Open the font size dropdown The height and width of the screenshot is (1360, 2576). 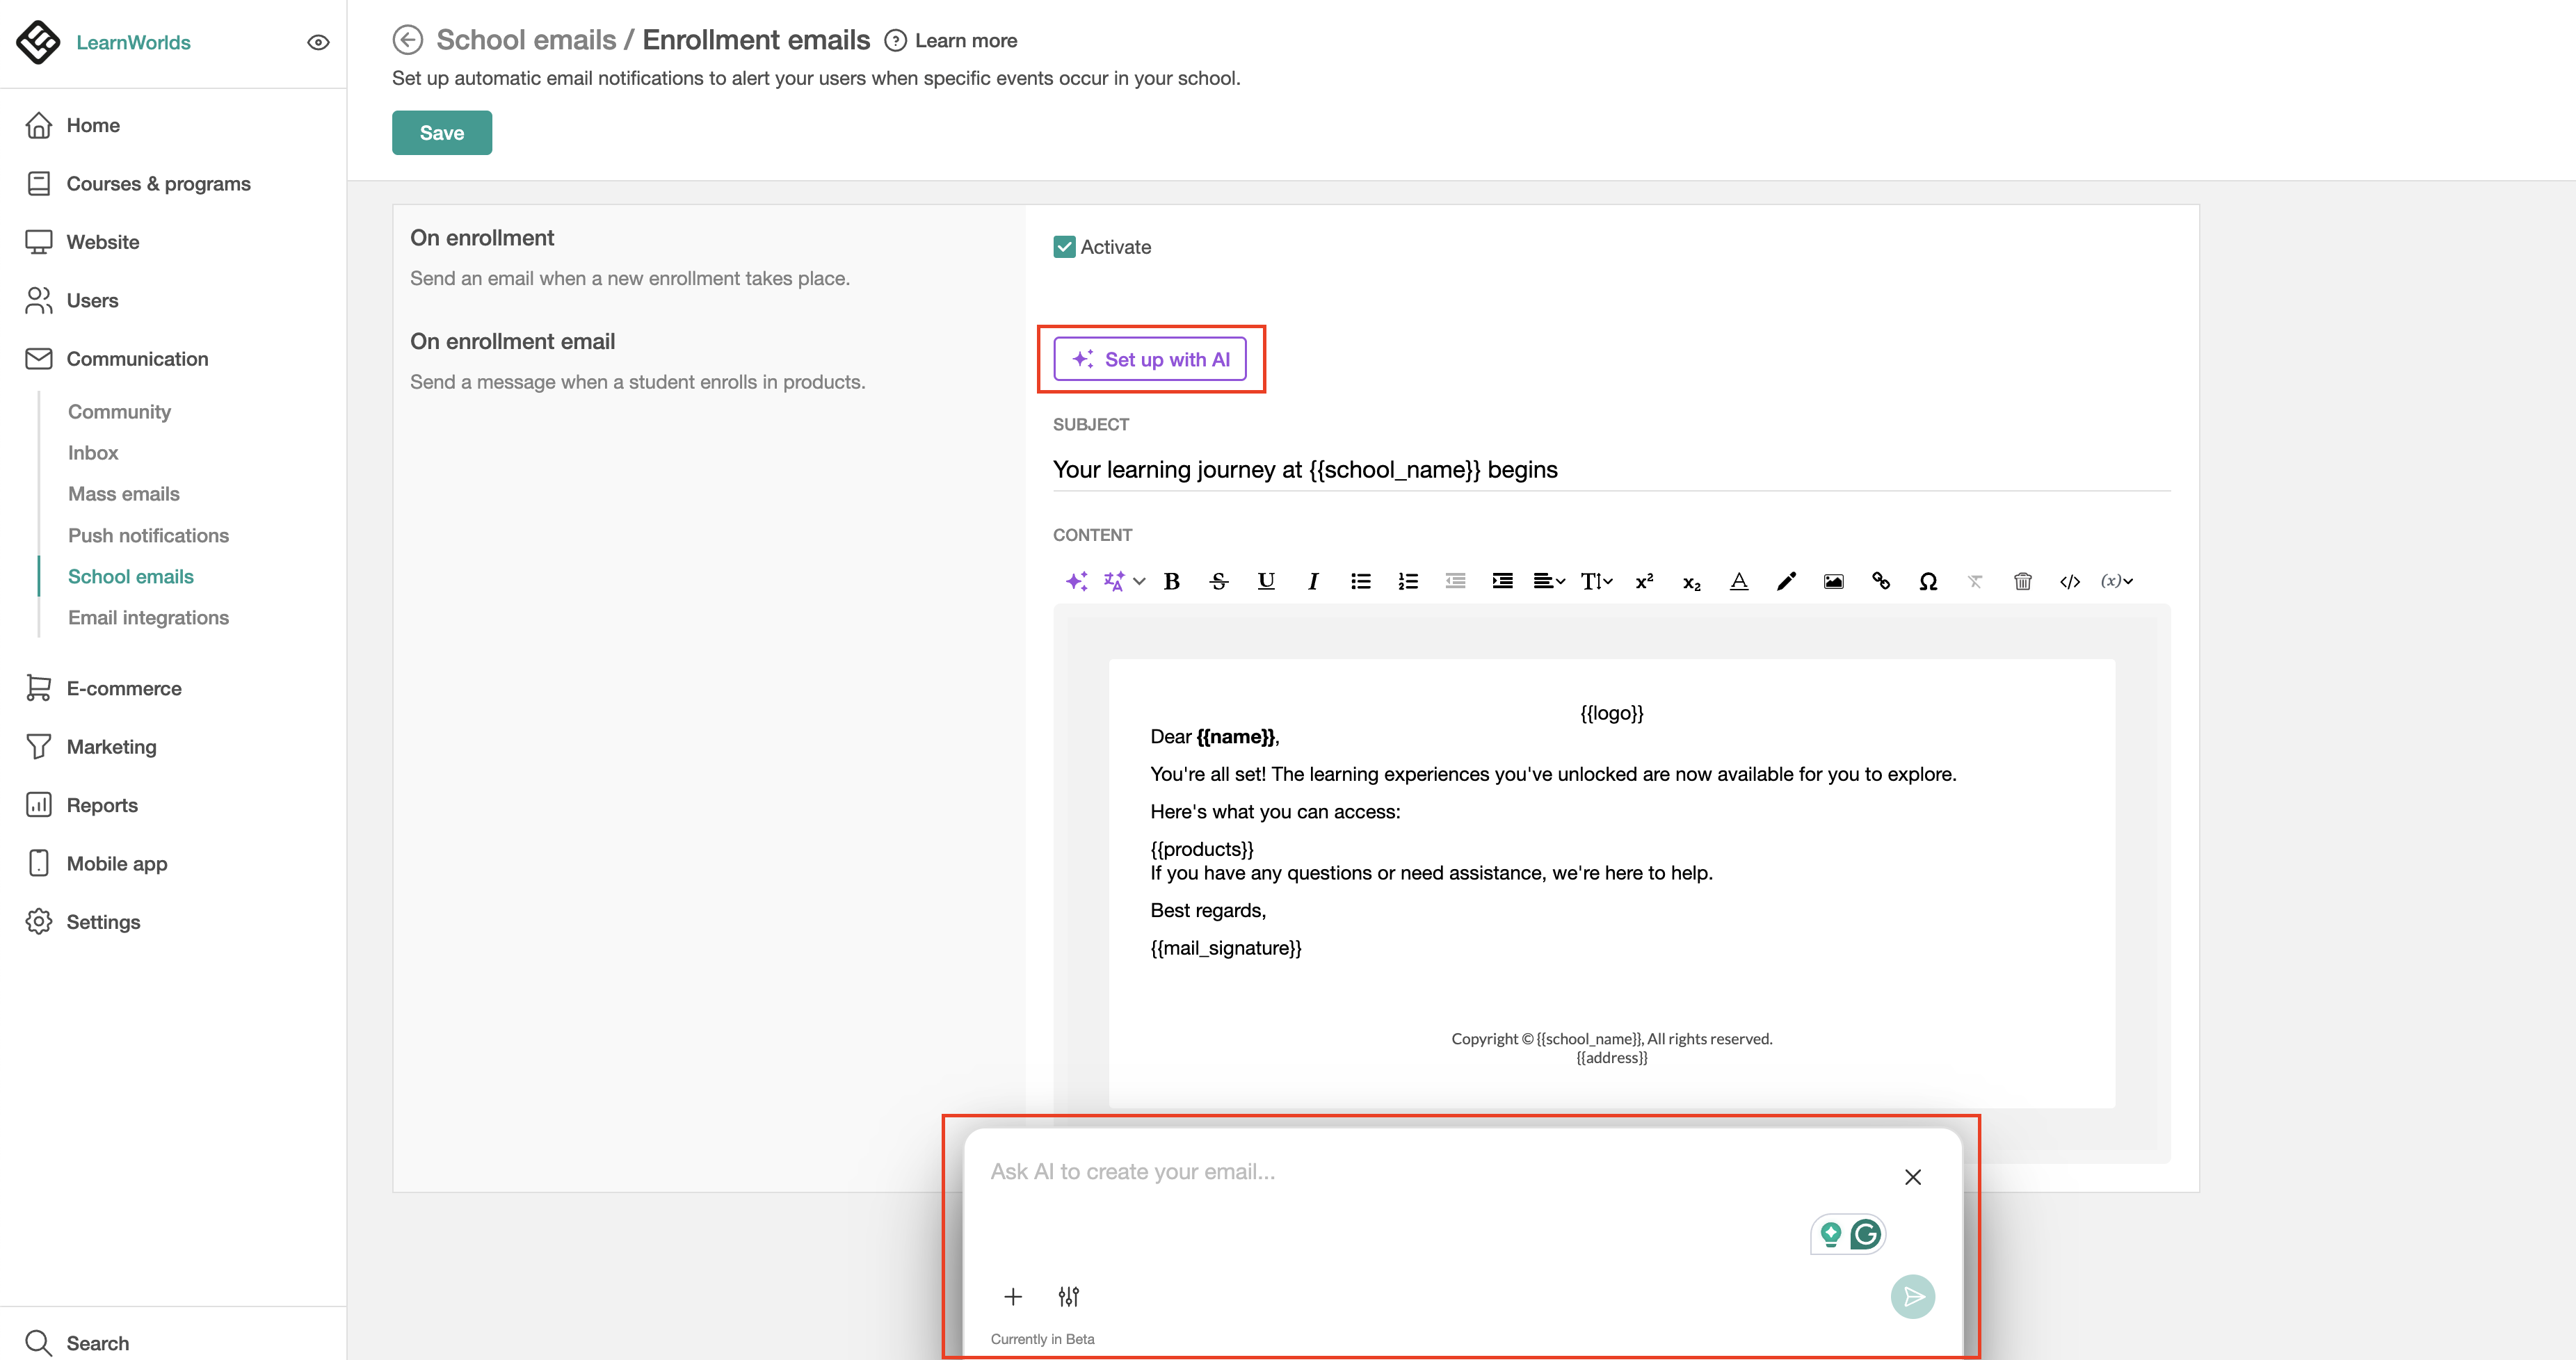tap(1596, 581)
